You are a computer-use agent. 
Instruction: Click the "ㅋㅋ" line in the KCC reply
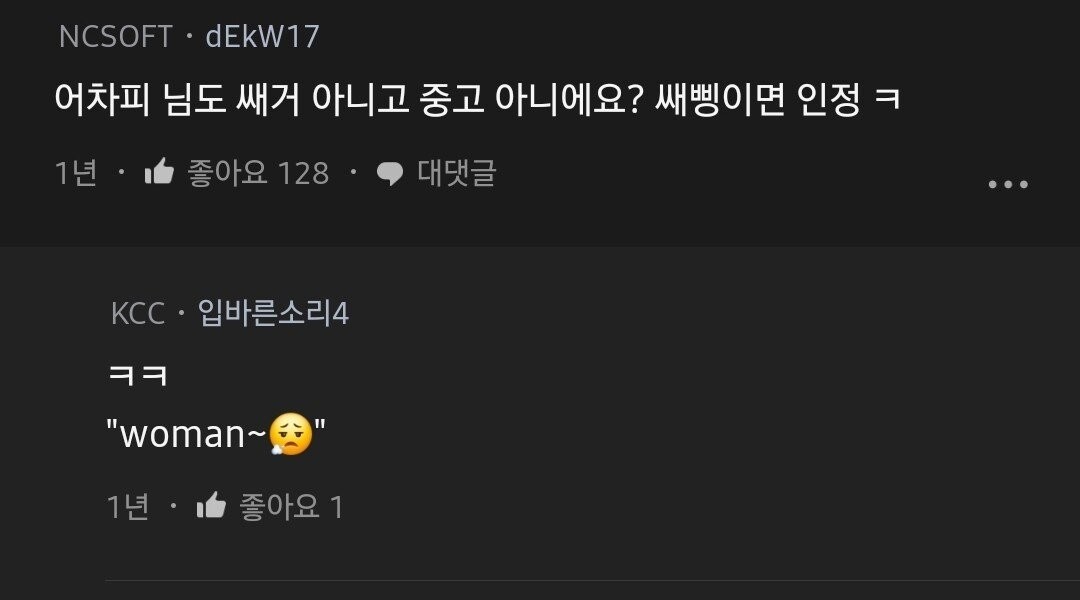[x=137, y=376]
